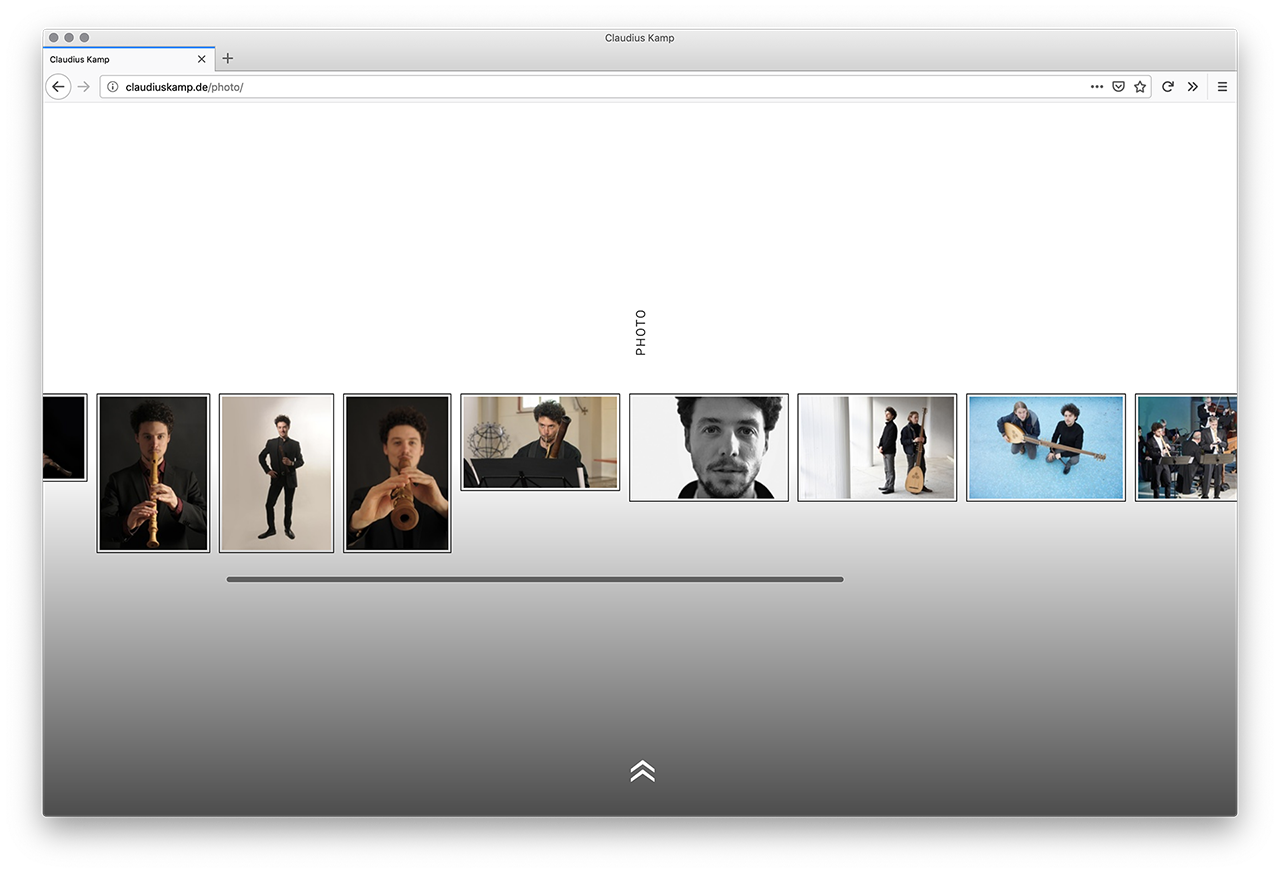Reload the page with the refresh icon
The width and height of the screenshot is (1280, 873).
(x=1167, y=87)
